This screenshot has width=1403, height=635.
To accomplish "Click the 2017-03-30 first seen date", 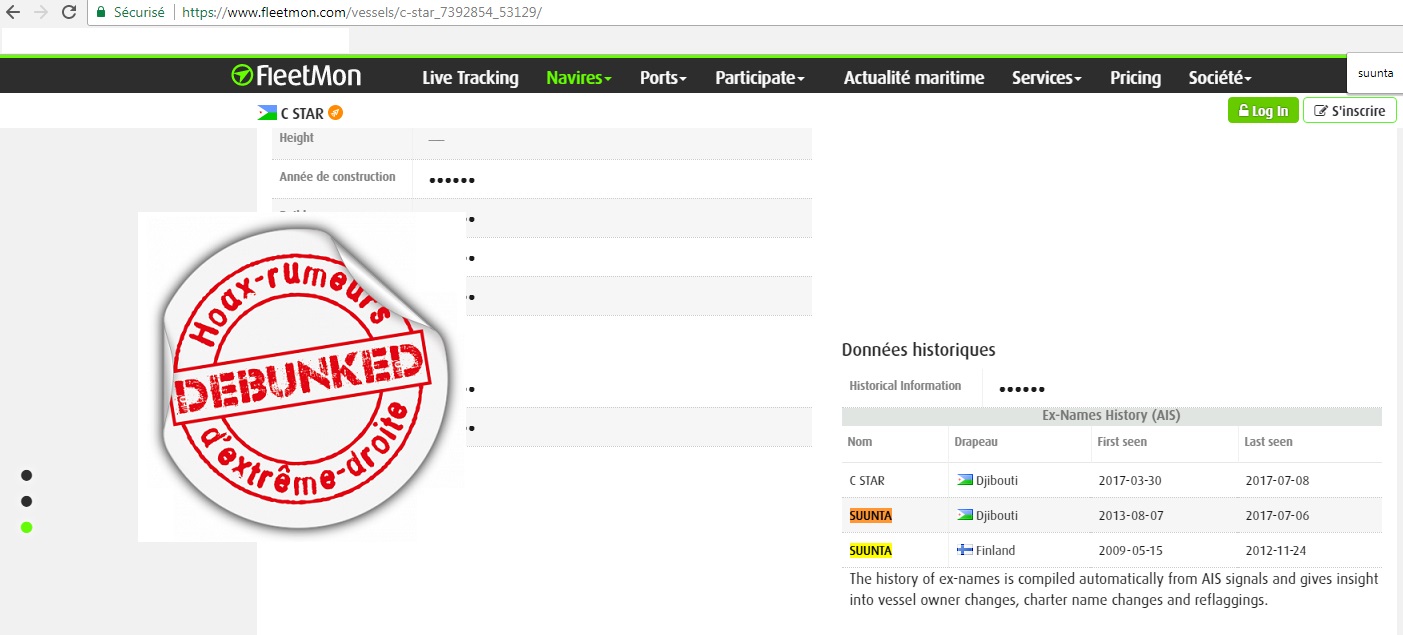I will click(1129, 480).
